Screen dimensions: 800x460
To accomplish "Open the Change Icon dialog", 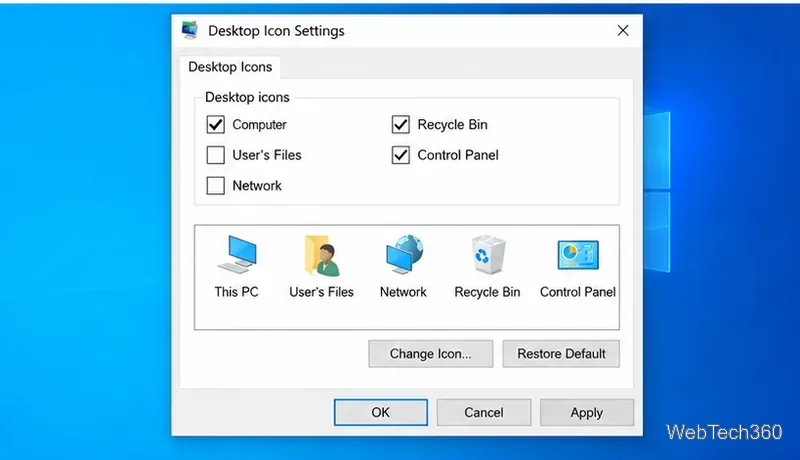I will 431,354.
